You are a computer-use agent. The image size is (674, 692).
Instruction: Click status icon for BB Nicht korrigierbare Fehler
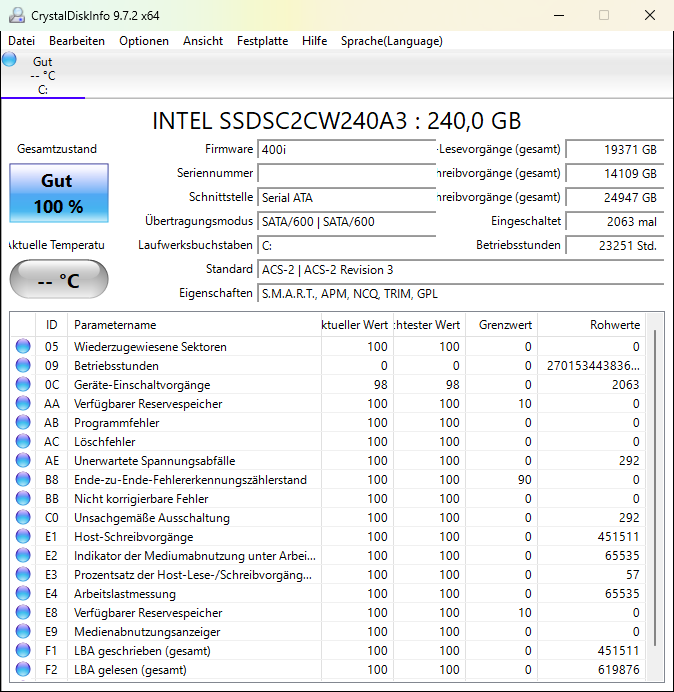click(23, 498)
